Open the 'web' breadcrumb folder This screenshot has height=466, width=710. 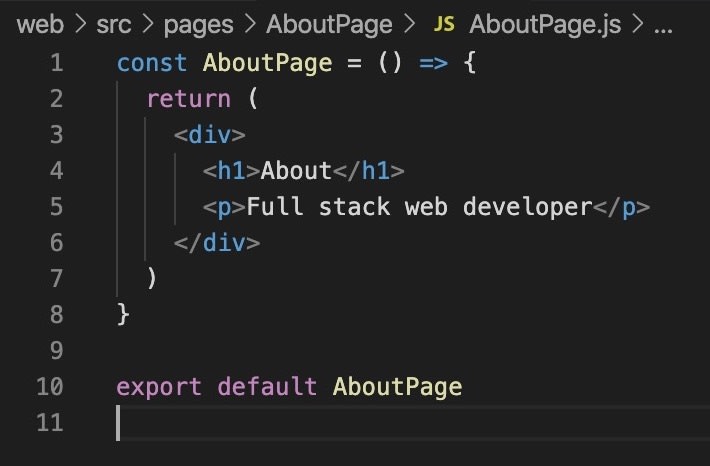tap(40, 24)
